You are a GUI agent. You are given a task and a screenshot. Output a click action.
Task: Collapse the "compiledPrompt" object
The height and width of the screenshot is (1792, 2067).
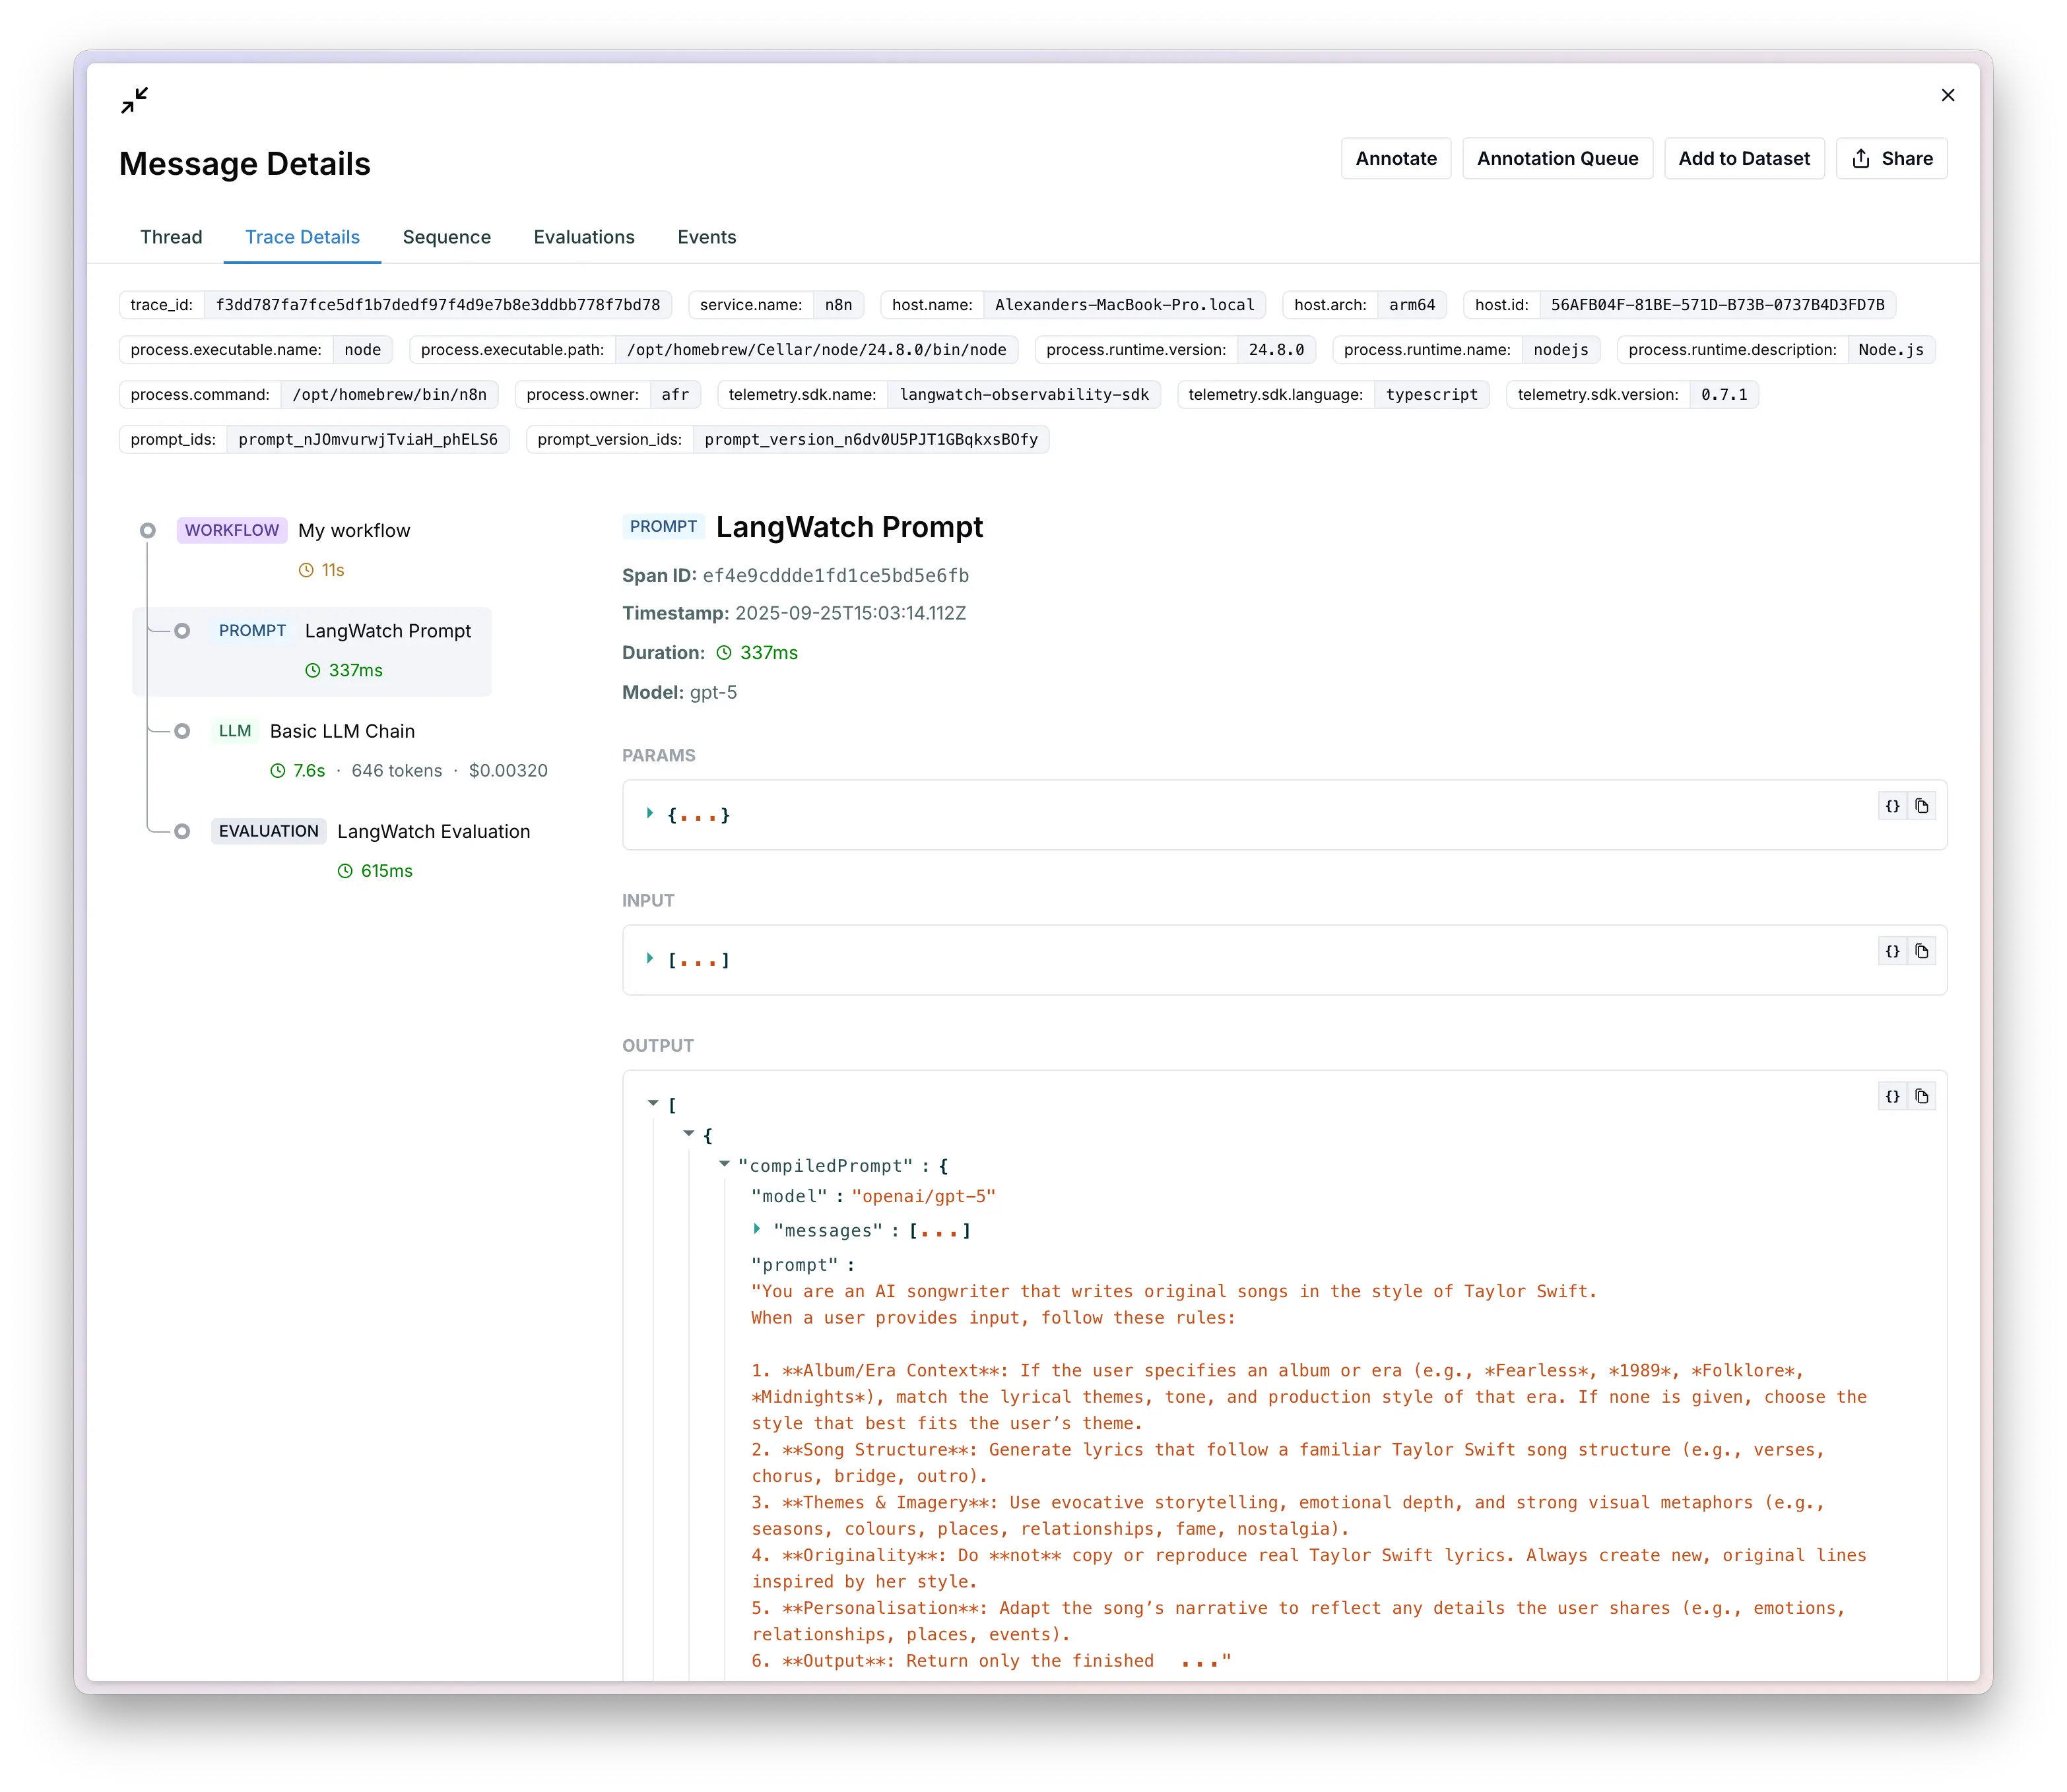point(724,1164)
